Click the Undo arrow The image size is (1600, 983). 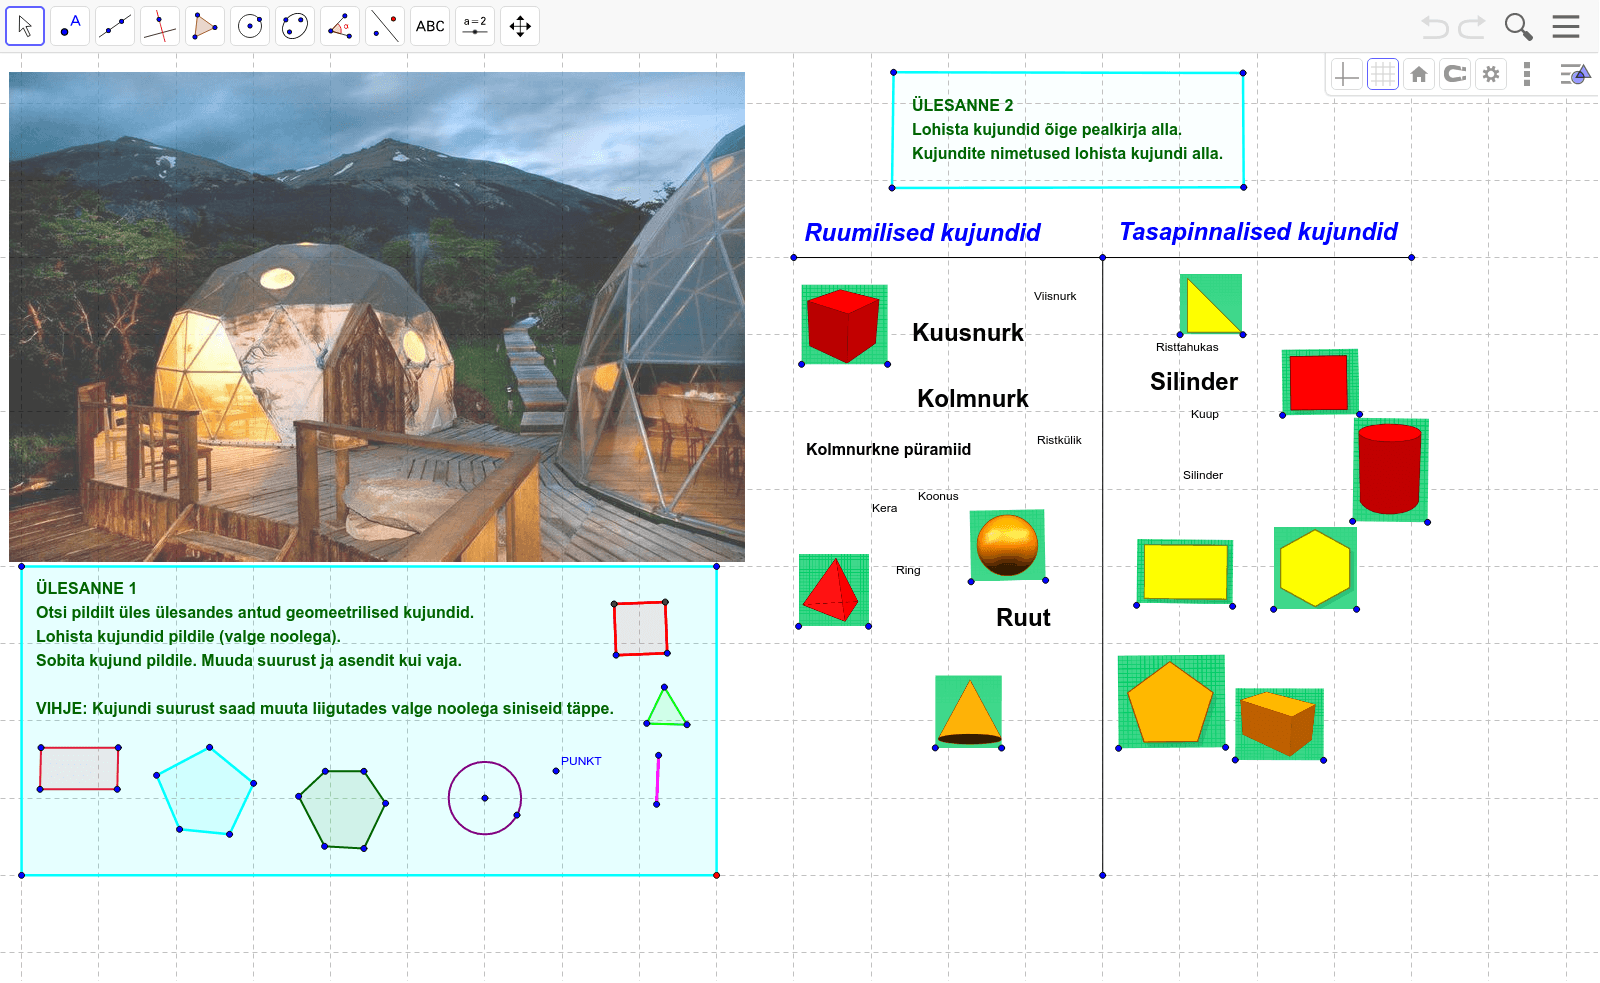[x=1435, y=27]
